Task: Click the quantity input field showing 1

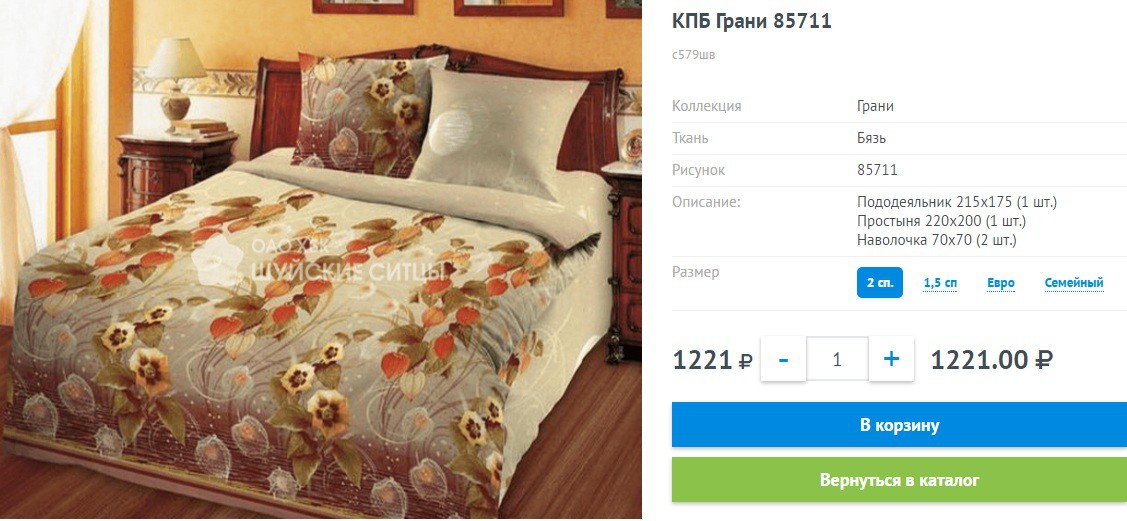Action: tap(837, 359)
